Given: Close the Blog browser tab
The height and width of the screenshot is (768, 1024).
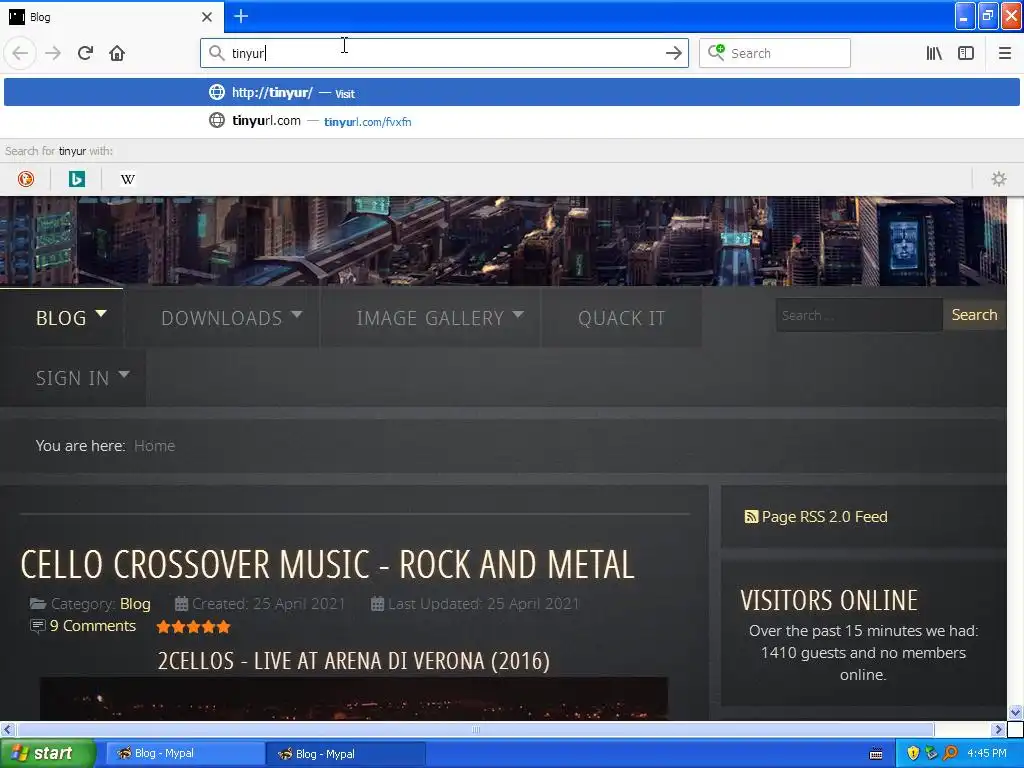Looking at the screenshot, I should 207,17.
